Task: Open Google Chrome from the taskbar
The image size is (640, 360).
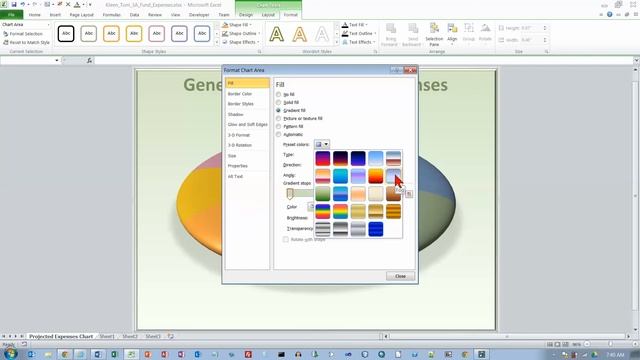Action: (64, 354)
